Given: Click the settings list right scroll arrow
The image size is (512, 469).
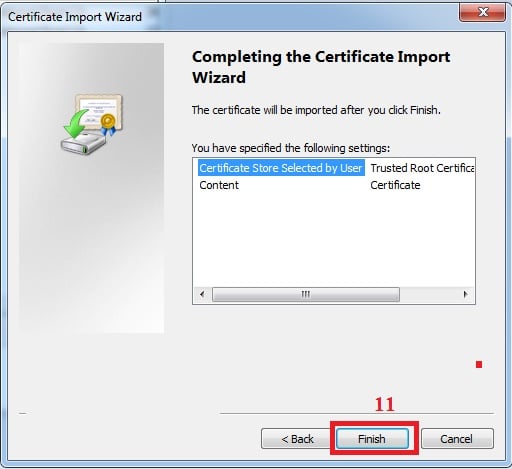Looking at the screenshot, I should [466, 294].
